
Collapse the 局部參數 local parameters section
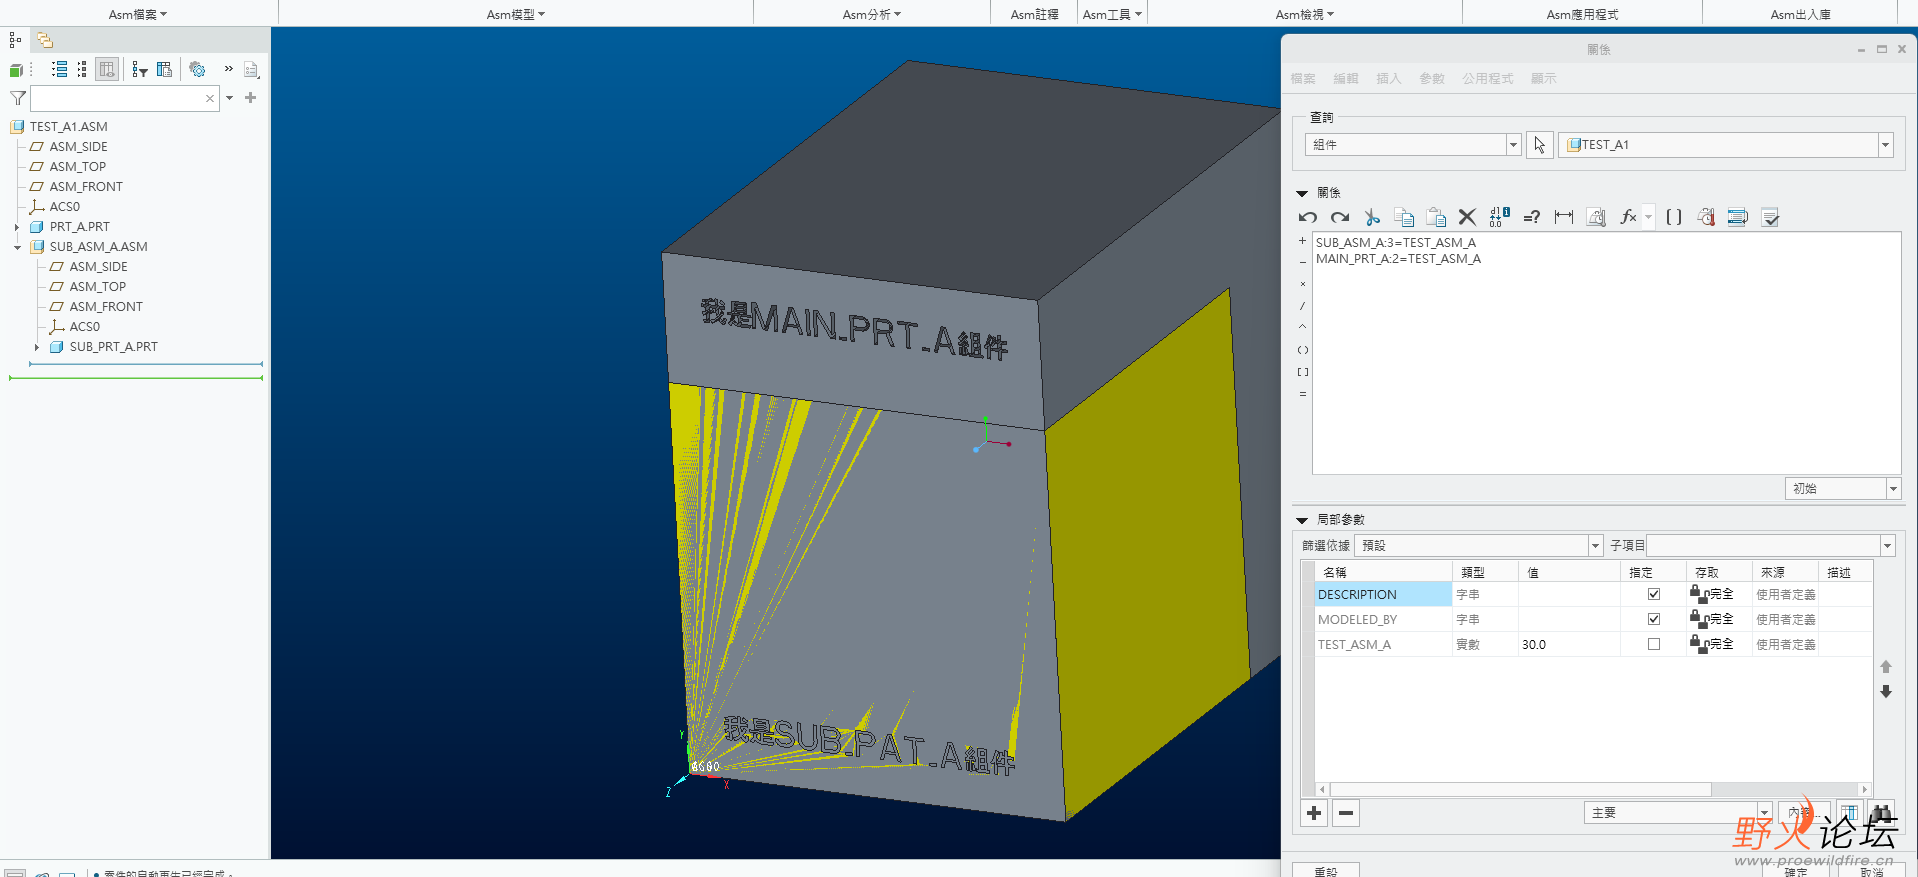[x=1302, y=520]
